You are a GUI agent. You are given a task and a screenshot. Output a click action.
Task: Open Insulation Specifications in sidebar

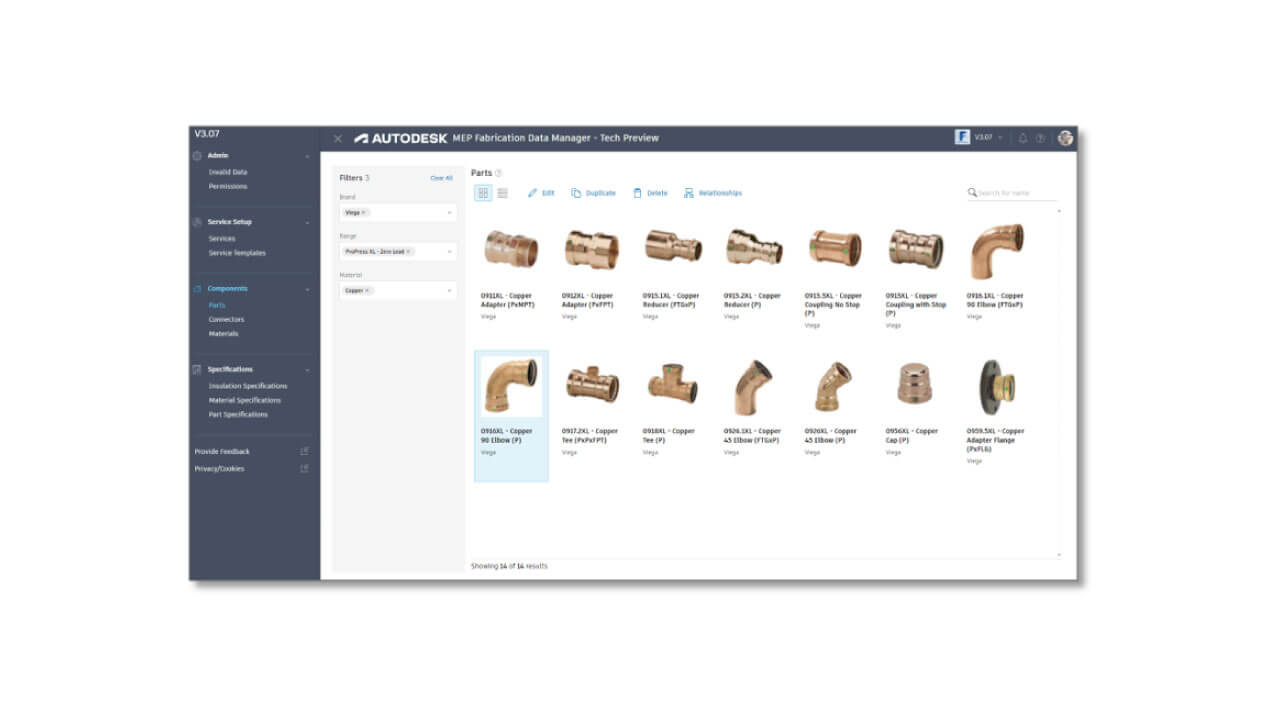[248, 386]
